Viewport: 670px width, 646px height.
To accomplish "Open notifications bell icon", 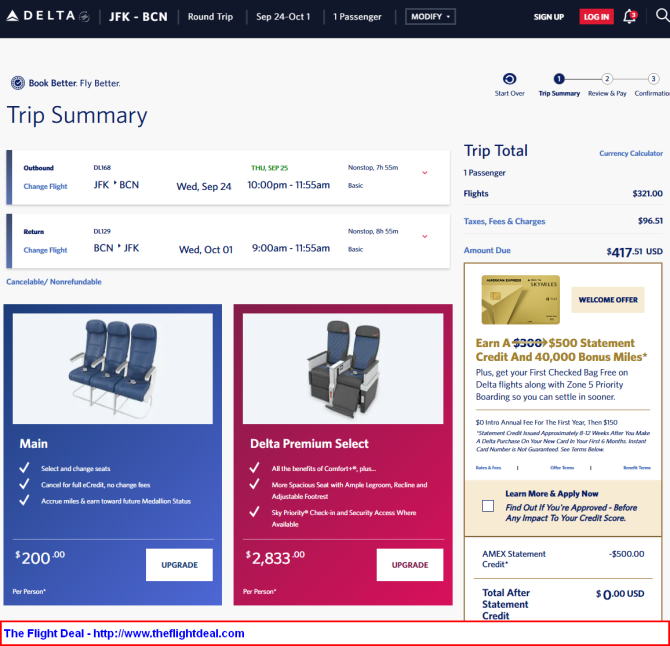I will click(629, 17).
